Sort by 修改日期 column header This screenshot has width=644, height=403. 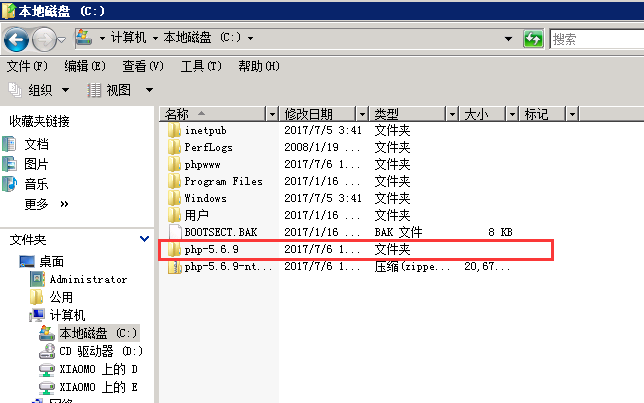coord(317,114)
